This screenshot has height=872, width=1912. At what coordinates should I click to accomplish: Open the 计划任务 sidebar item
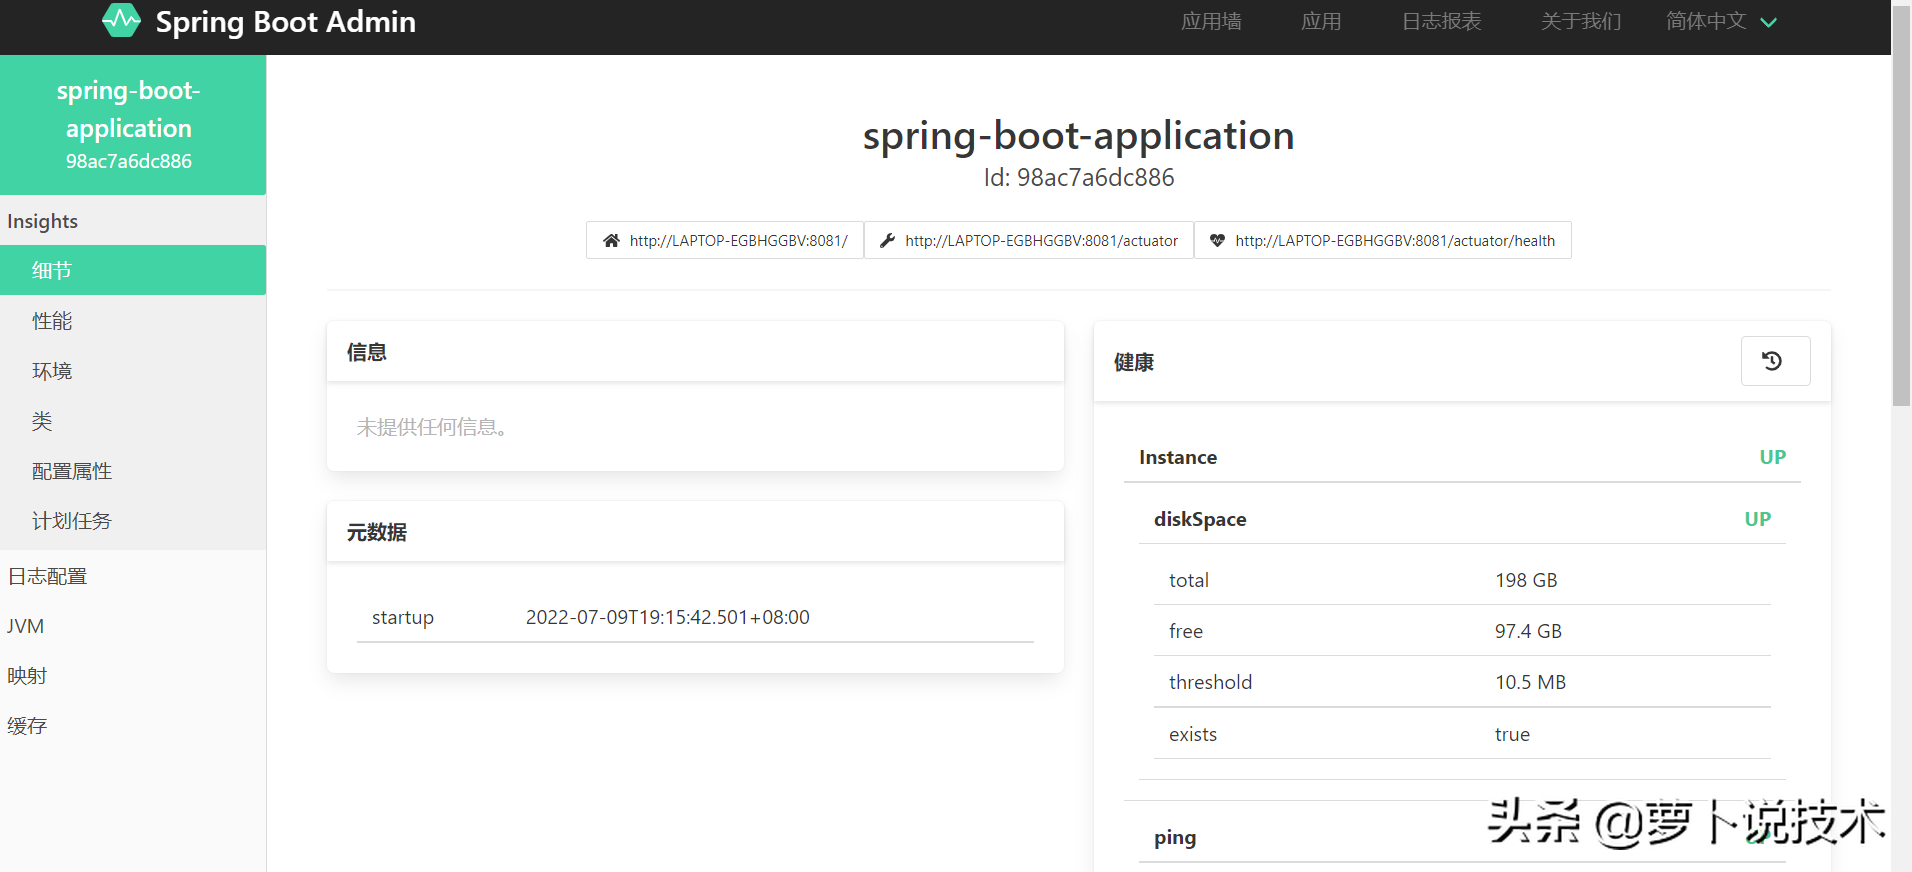(133, 521)
